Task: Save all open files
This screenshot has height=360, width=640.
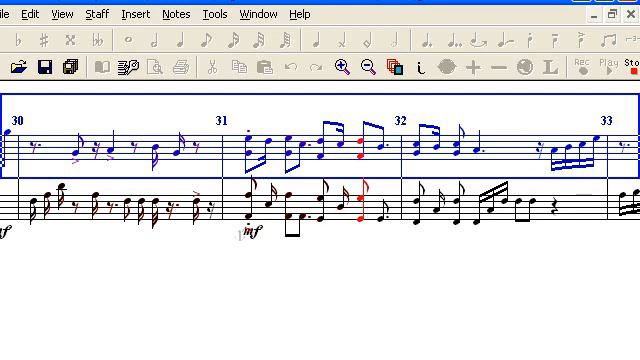Action: (x=71, y=67)
